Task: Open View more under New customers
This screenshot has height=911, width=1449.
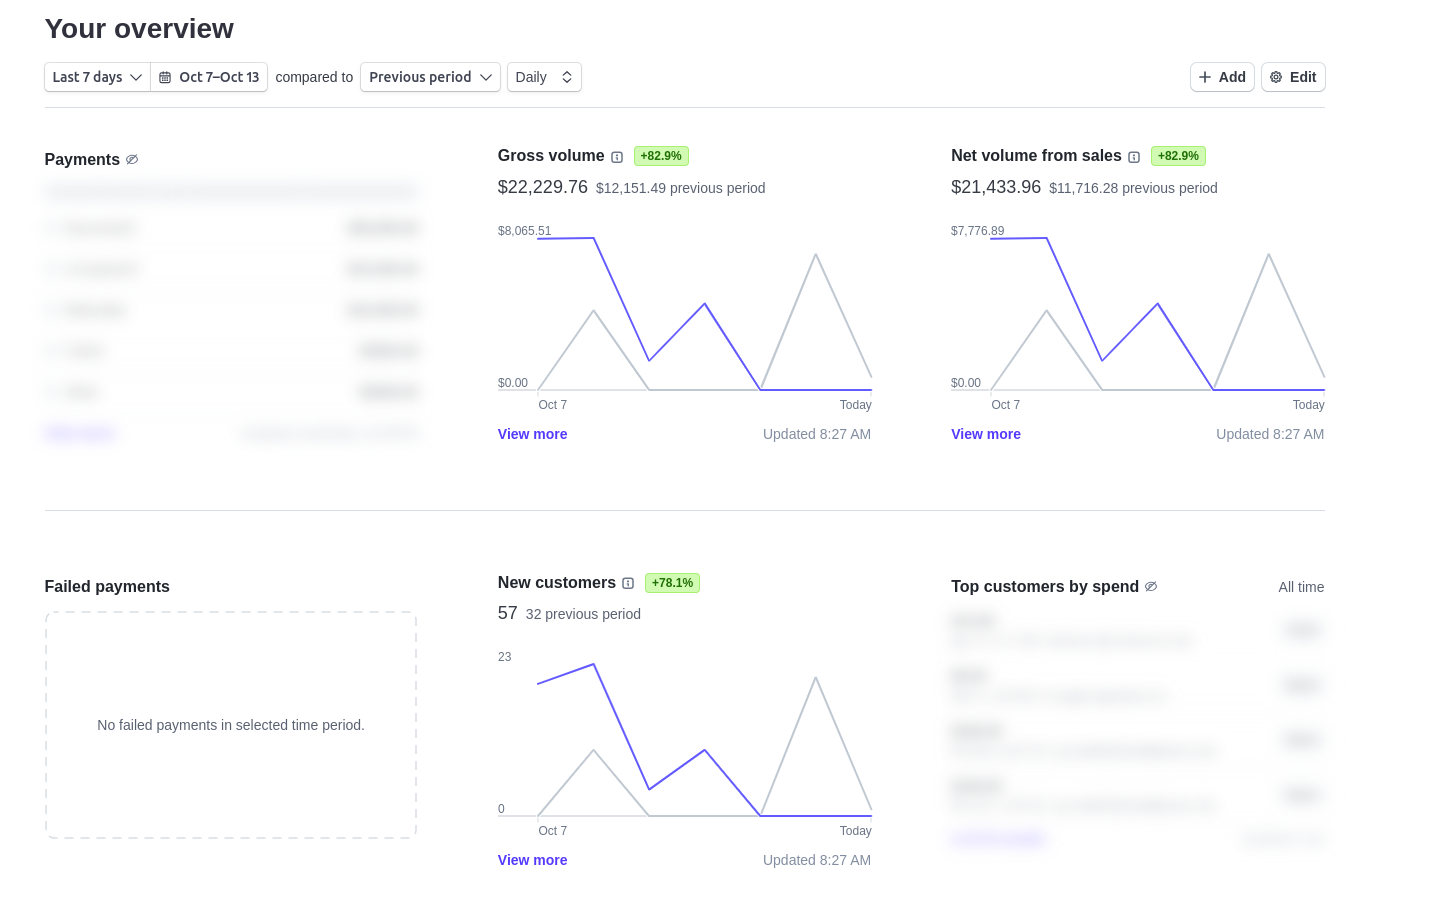Action: pyautogui.click(x=532, y=860)
